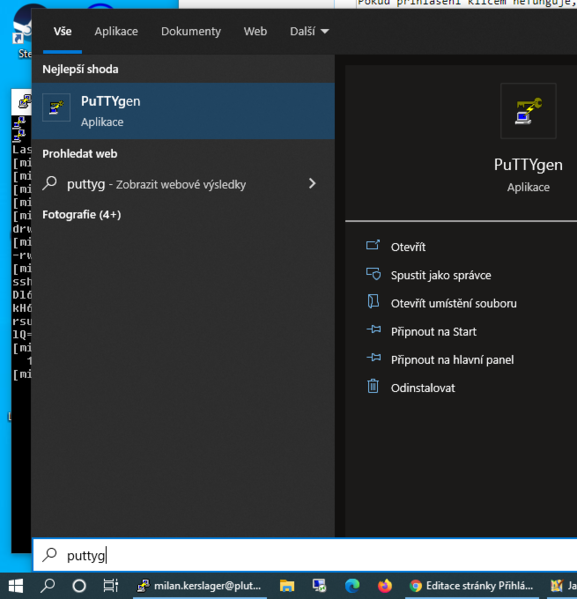The image size is (577, 599).
Task: Click the Nejlepší shoda heading
Action: point(80,70)
